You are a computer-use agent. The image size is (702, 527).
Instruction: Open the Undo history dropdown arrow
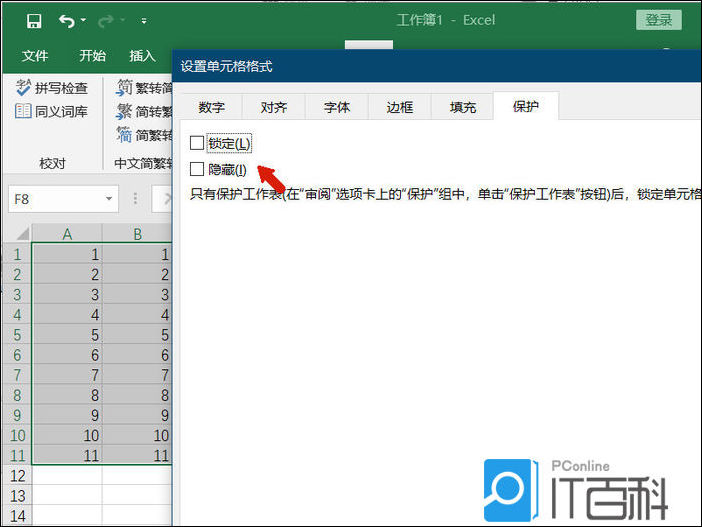(x=83, y=20)
